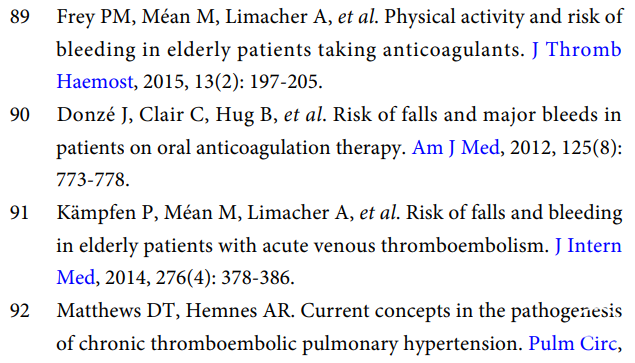Click the citation '2014, 276(4): 378-386'
Viewport: 635px width, 363px height.
pyautogui.click(x=199, y=278)
